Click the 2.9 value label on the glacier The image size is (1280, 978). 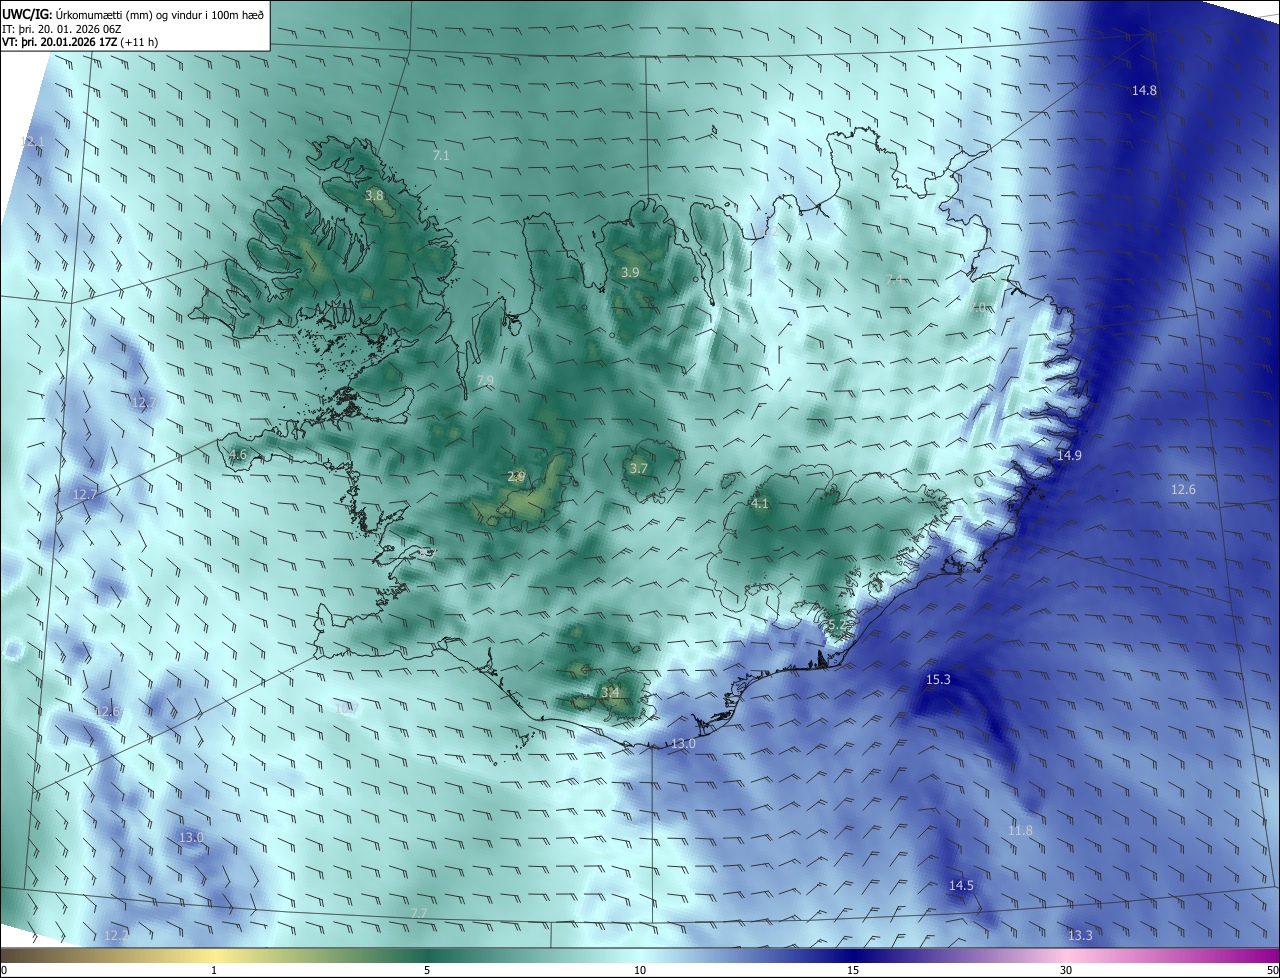point(516,477)
